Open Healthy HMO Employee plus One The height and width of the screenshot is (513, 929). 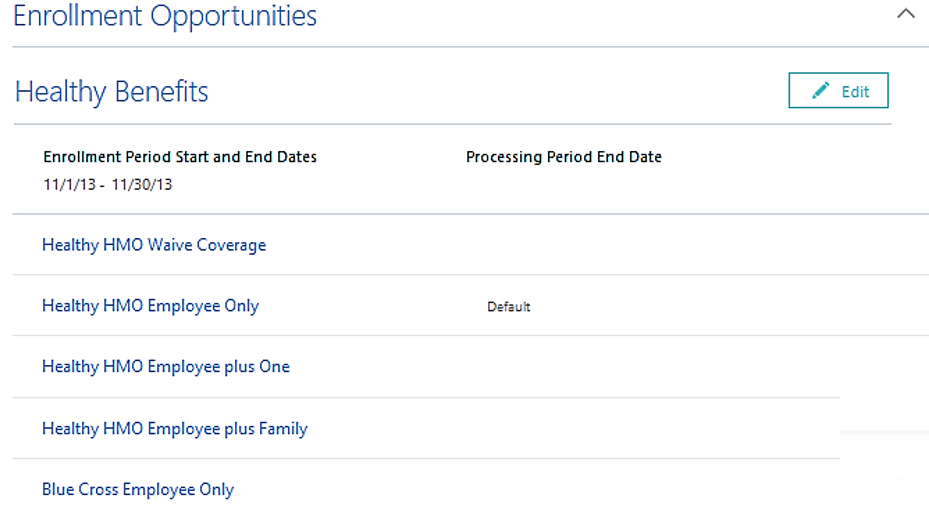pos(166,367)
